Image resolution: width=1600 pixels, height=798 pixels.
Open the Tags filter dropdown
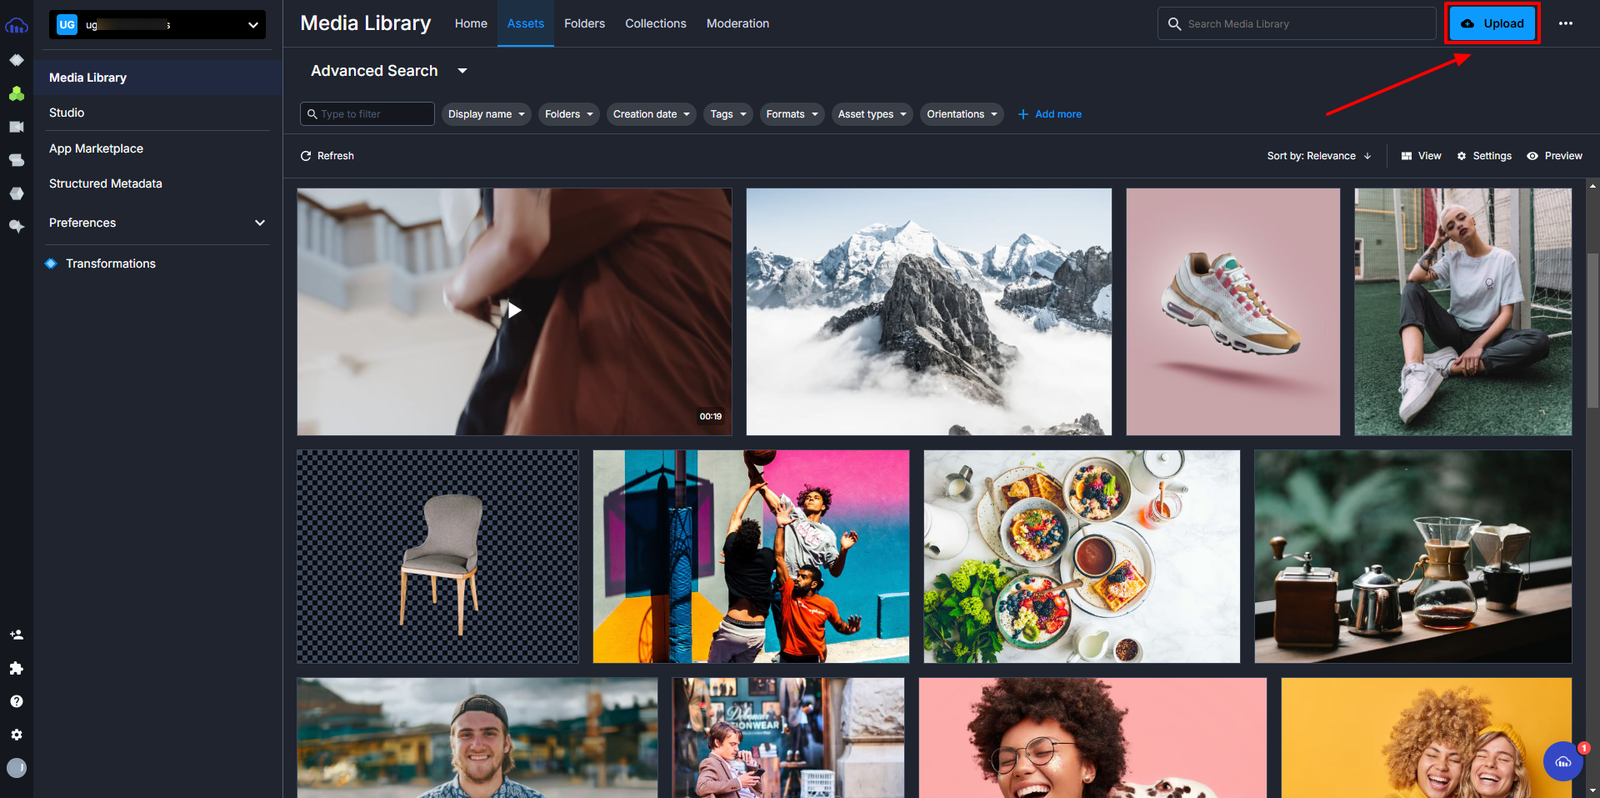(728, 114)
